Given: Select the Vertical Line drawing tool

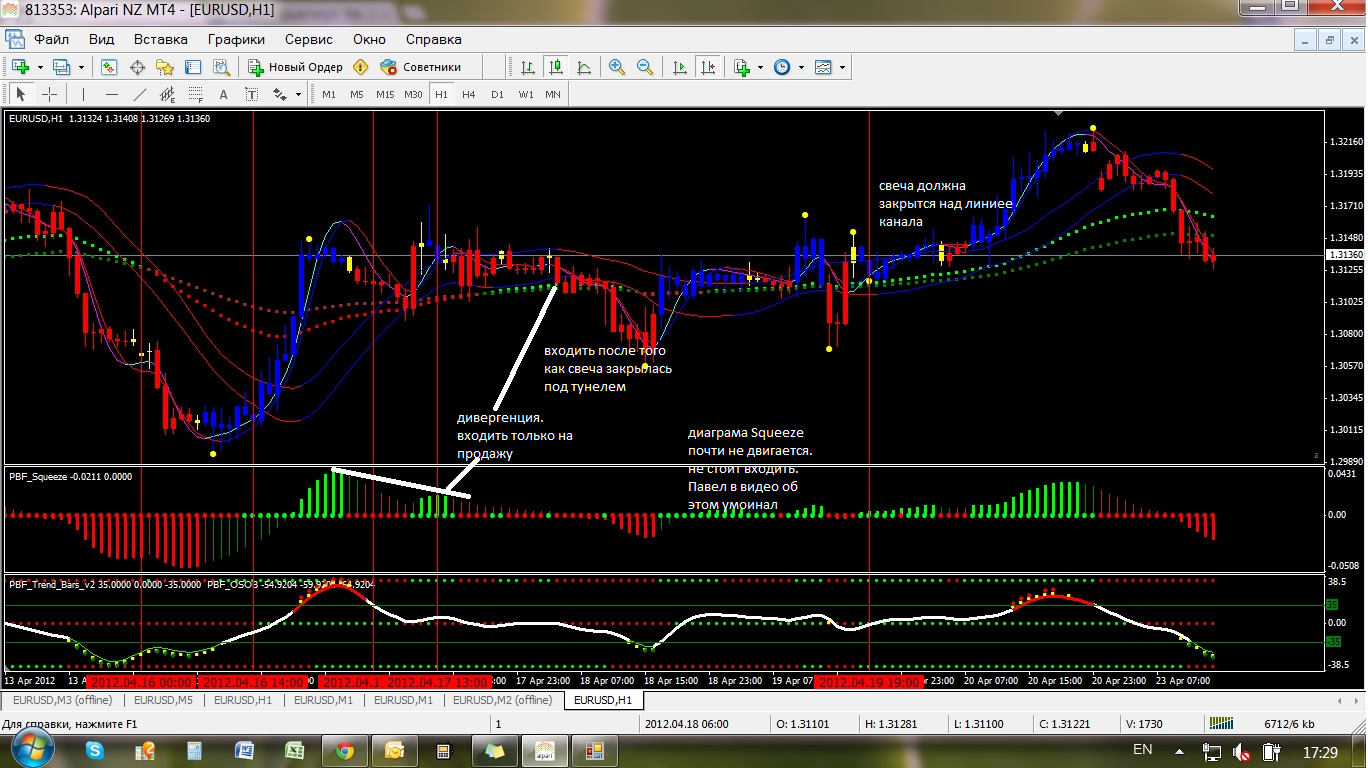Looking at the screenshot, I should [x=83, y=94].
